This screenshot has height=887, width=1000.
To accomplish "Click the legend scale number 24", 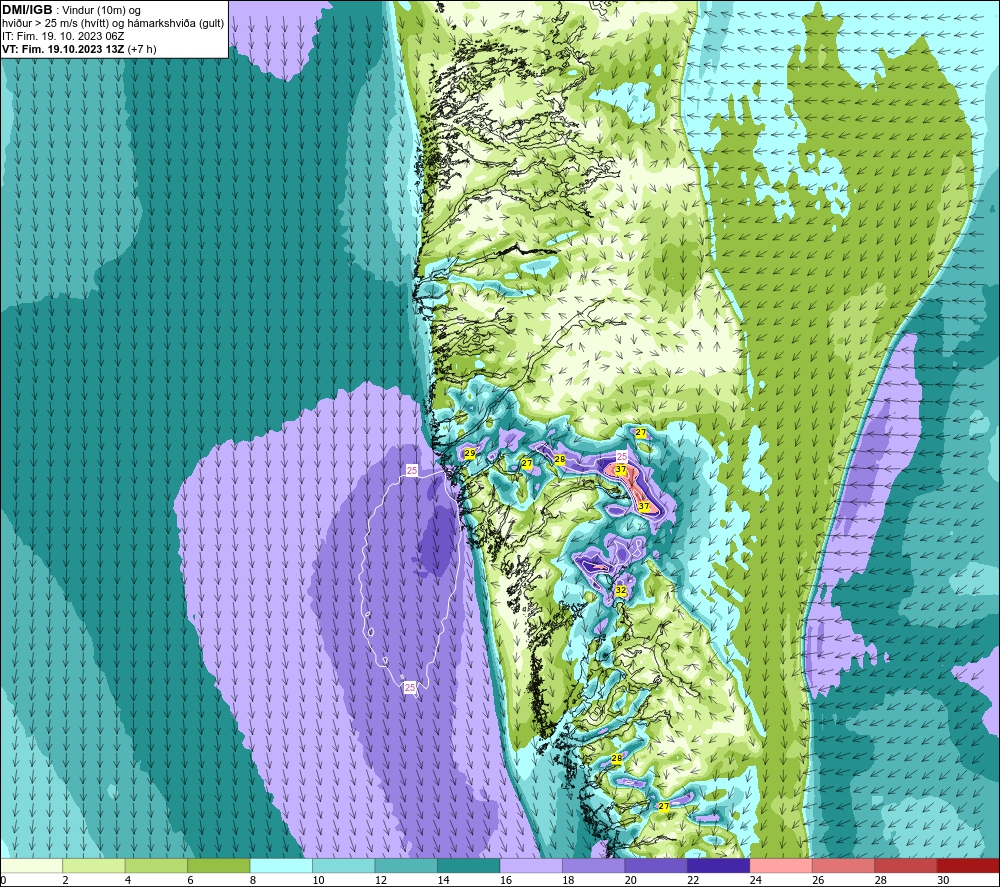I will [756, 880].
